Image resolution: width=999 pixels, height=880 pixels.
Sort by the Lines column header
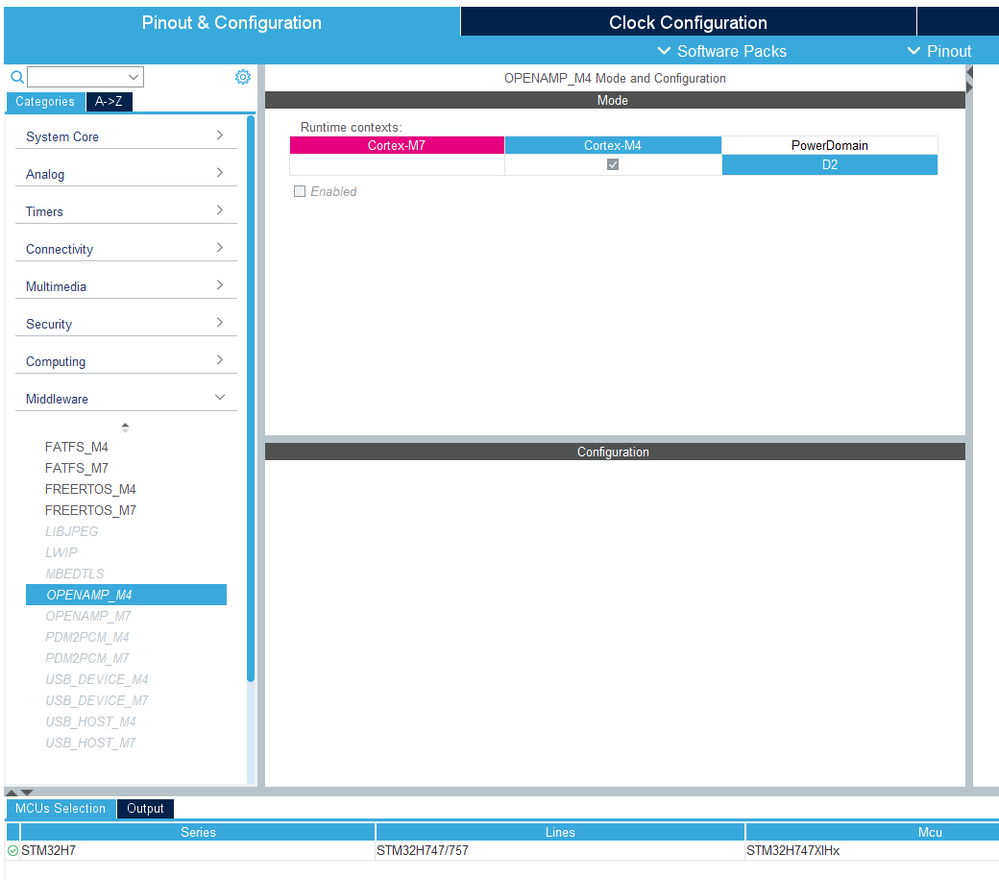tap(560, 832)
